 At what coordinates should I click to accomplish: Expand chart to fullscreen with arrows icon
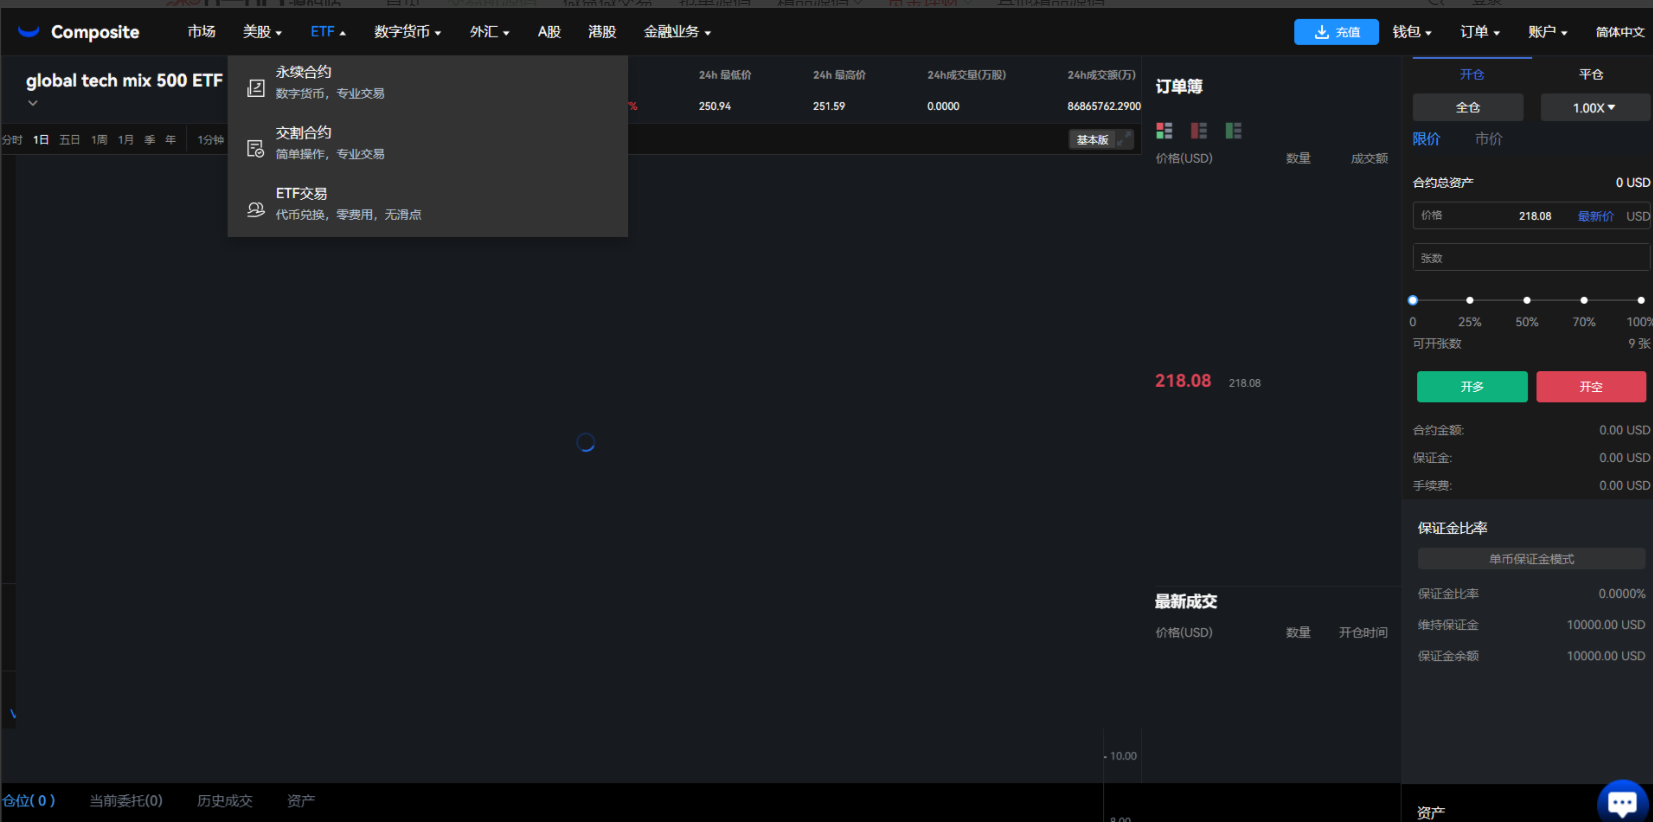tap(1125, 140)
